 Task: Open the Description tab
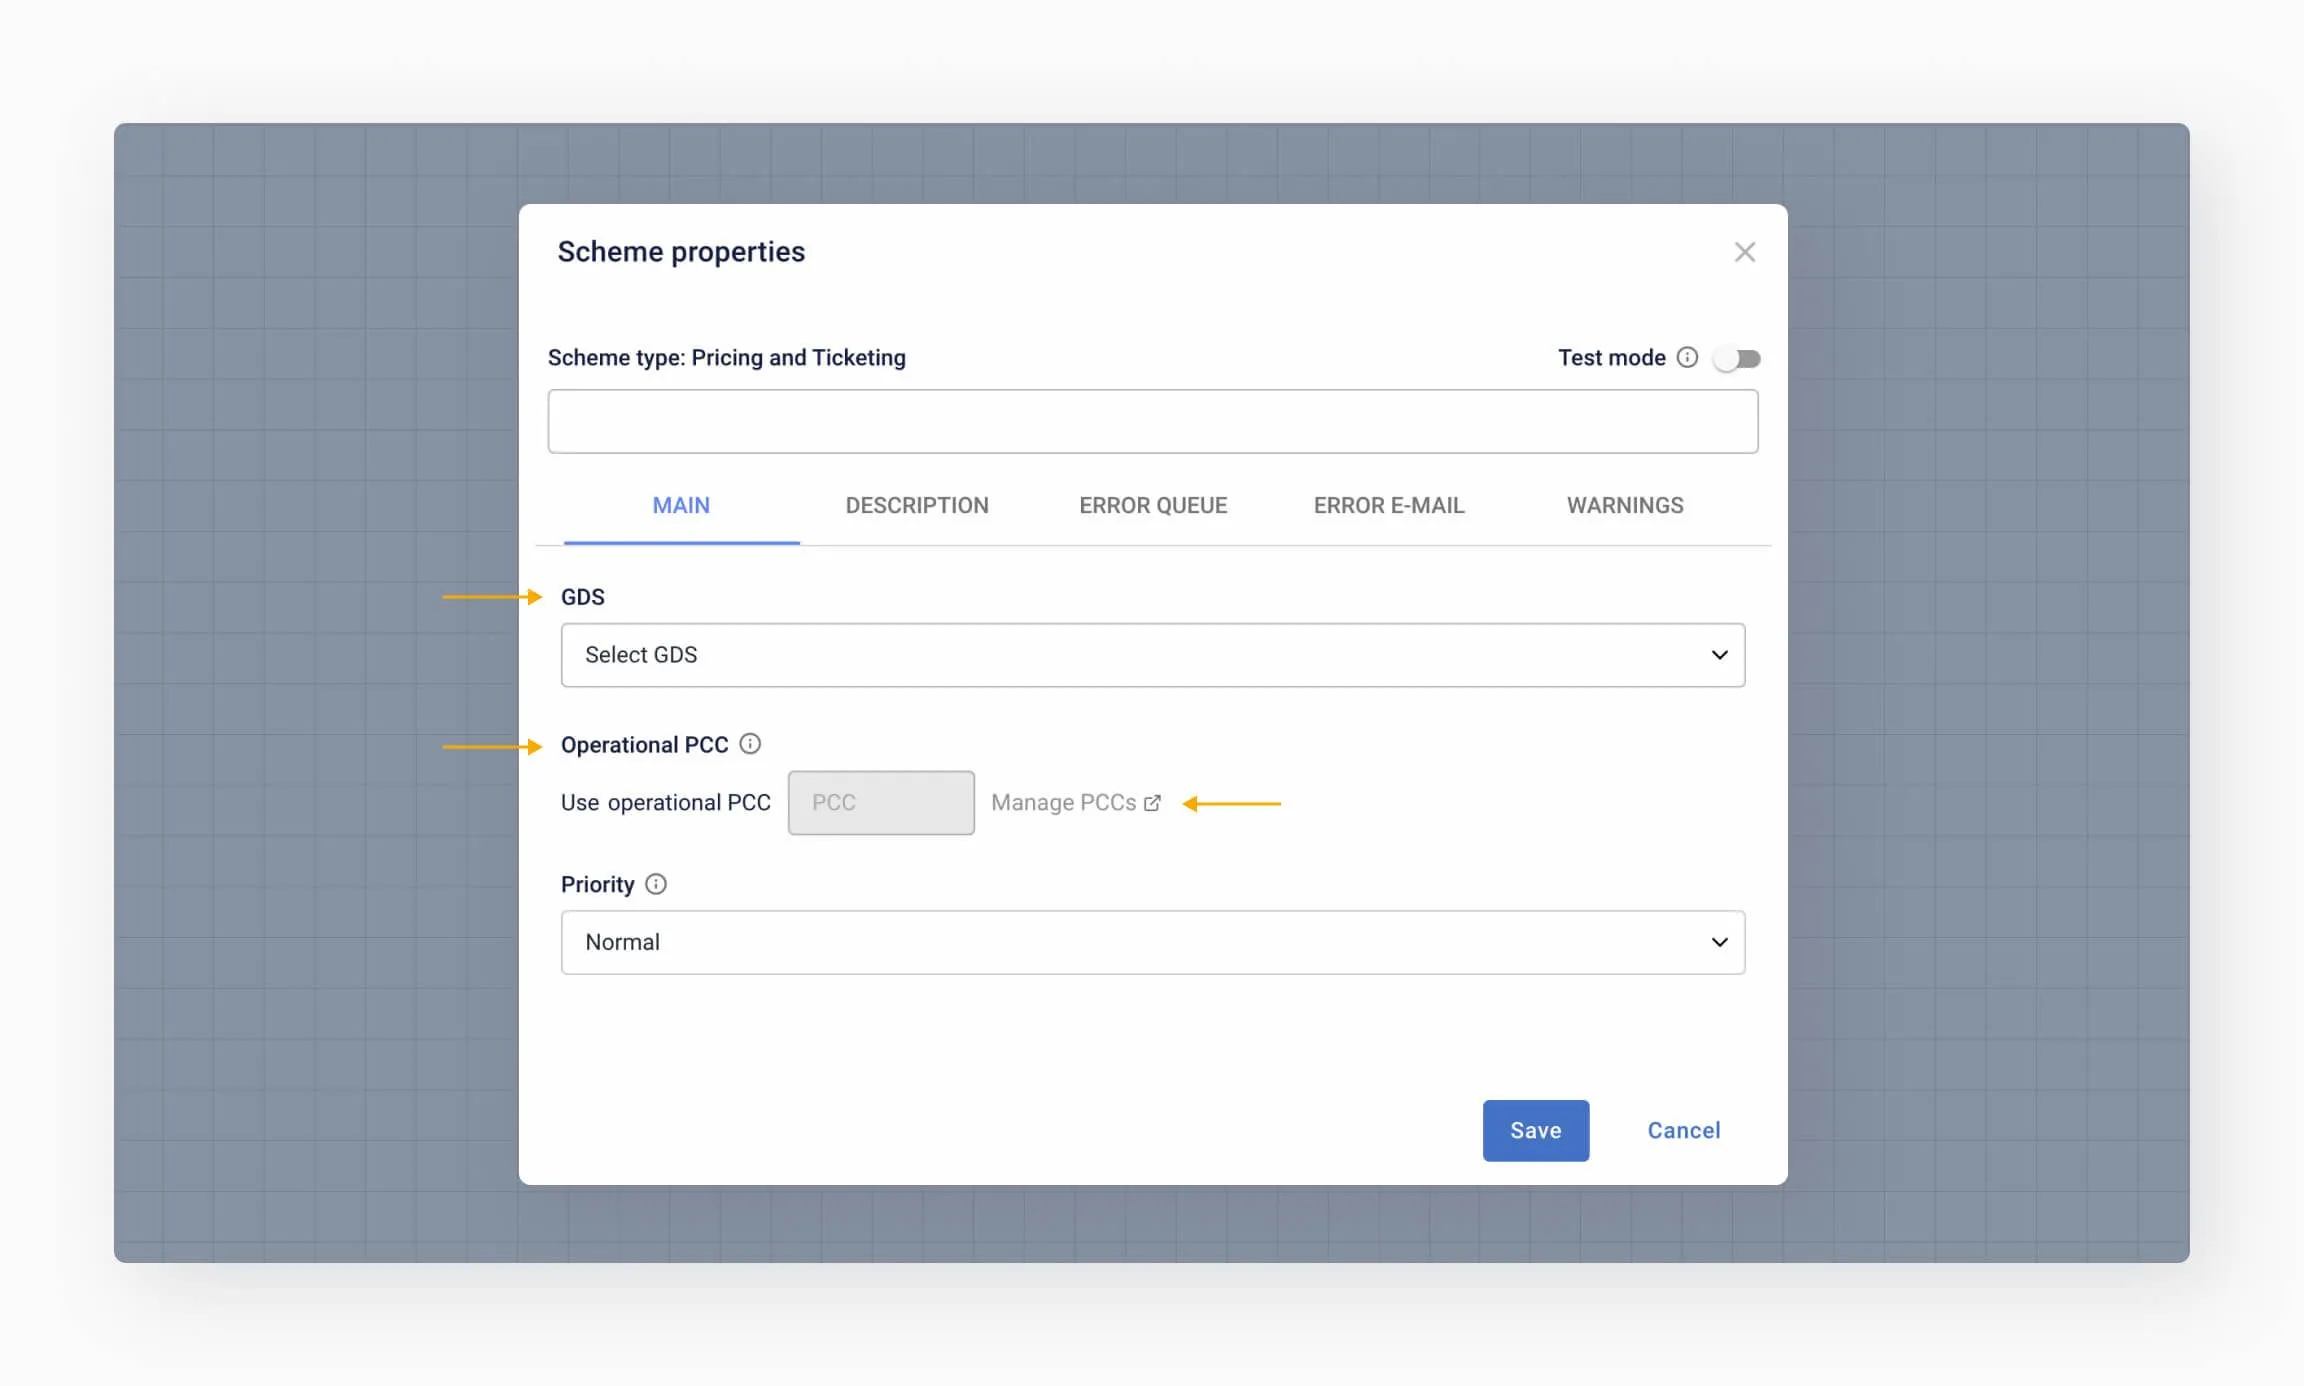tap(917, 506)
